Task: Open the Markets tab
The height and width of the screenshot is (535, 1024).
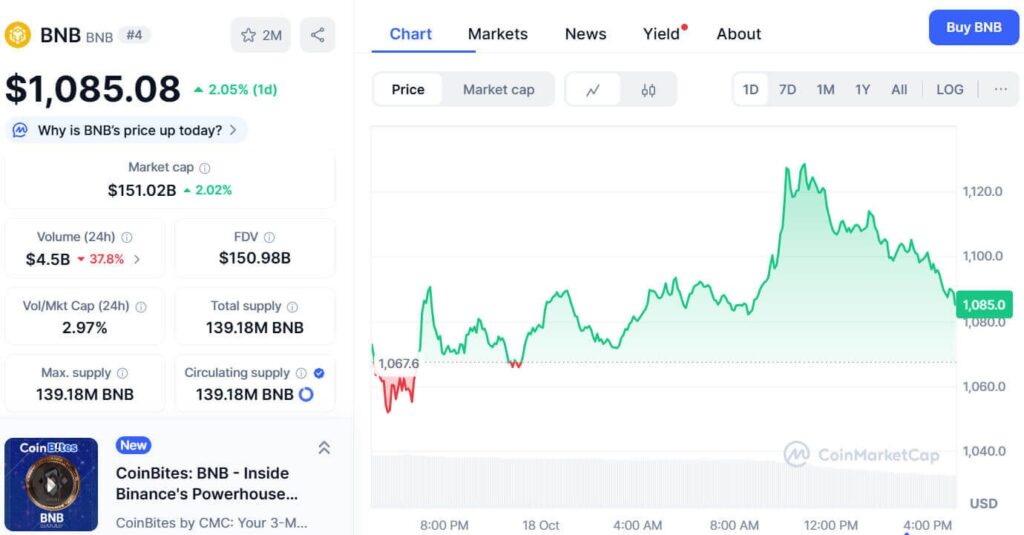Action: tap(497, 34)
